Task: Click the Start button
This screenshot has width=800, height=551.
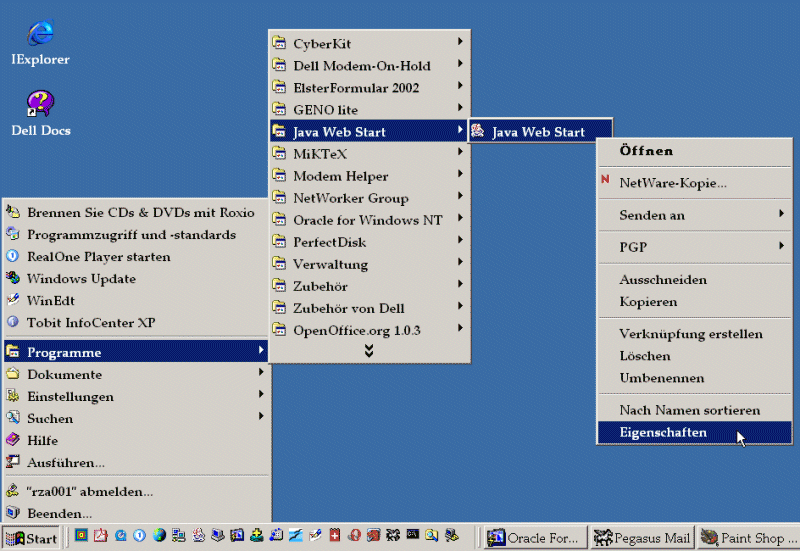Action: click(x=32, y=538)
